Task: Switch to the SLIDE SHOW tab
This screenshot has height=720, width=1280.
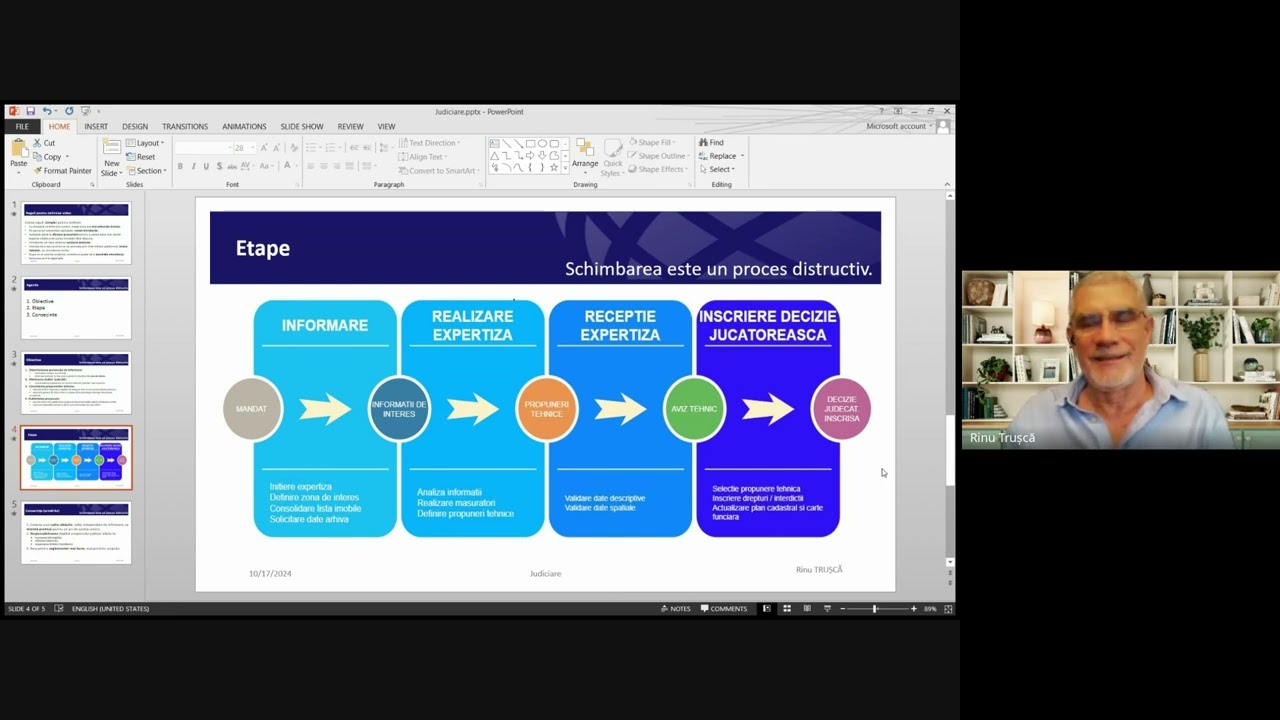Action: 302,127
